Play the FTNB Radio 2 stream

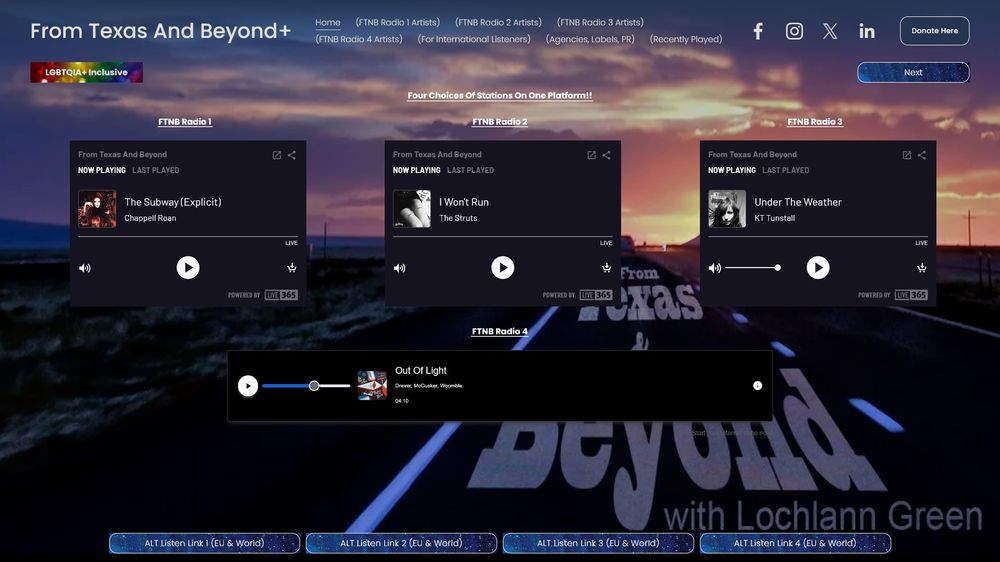pos(503,267)
